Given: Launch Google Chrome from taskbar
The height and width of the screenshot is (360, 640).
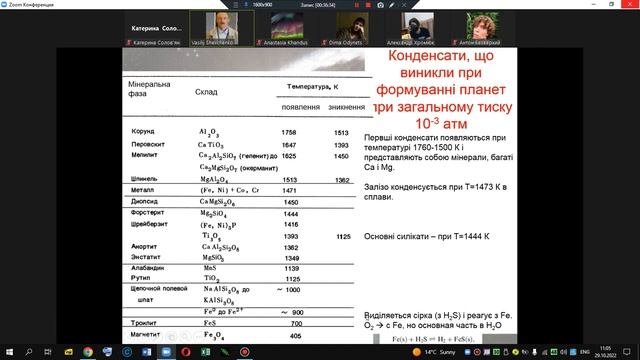Looking at the screenshot, I should (88, 352).
